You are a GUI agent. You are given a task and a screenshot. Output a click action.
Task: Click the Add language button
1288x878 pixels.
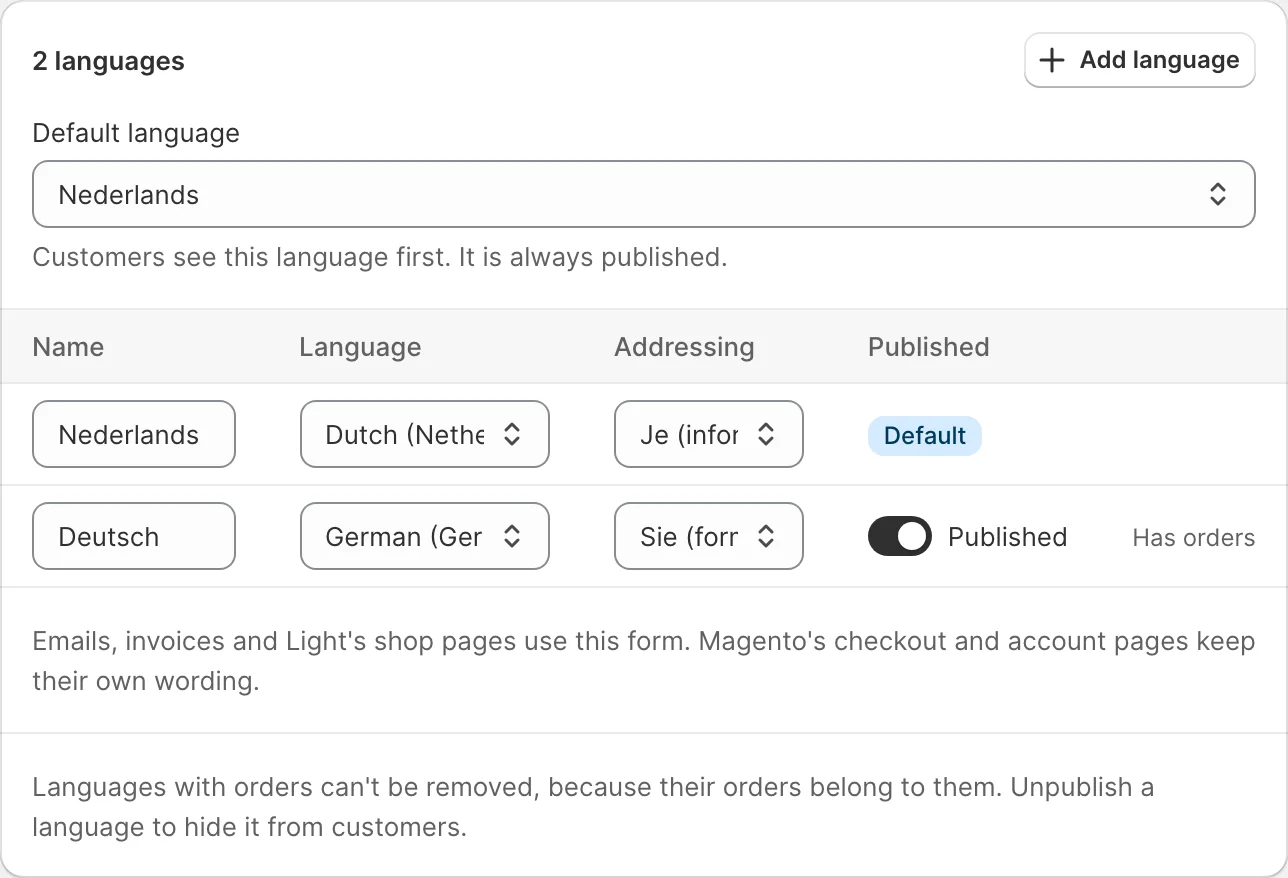(1139, 60)
